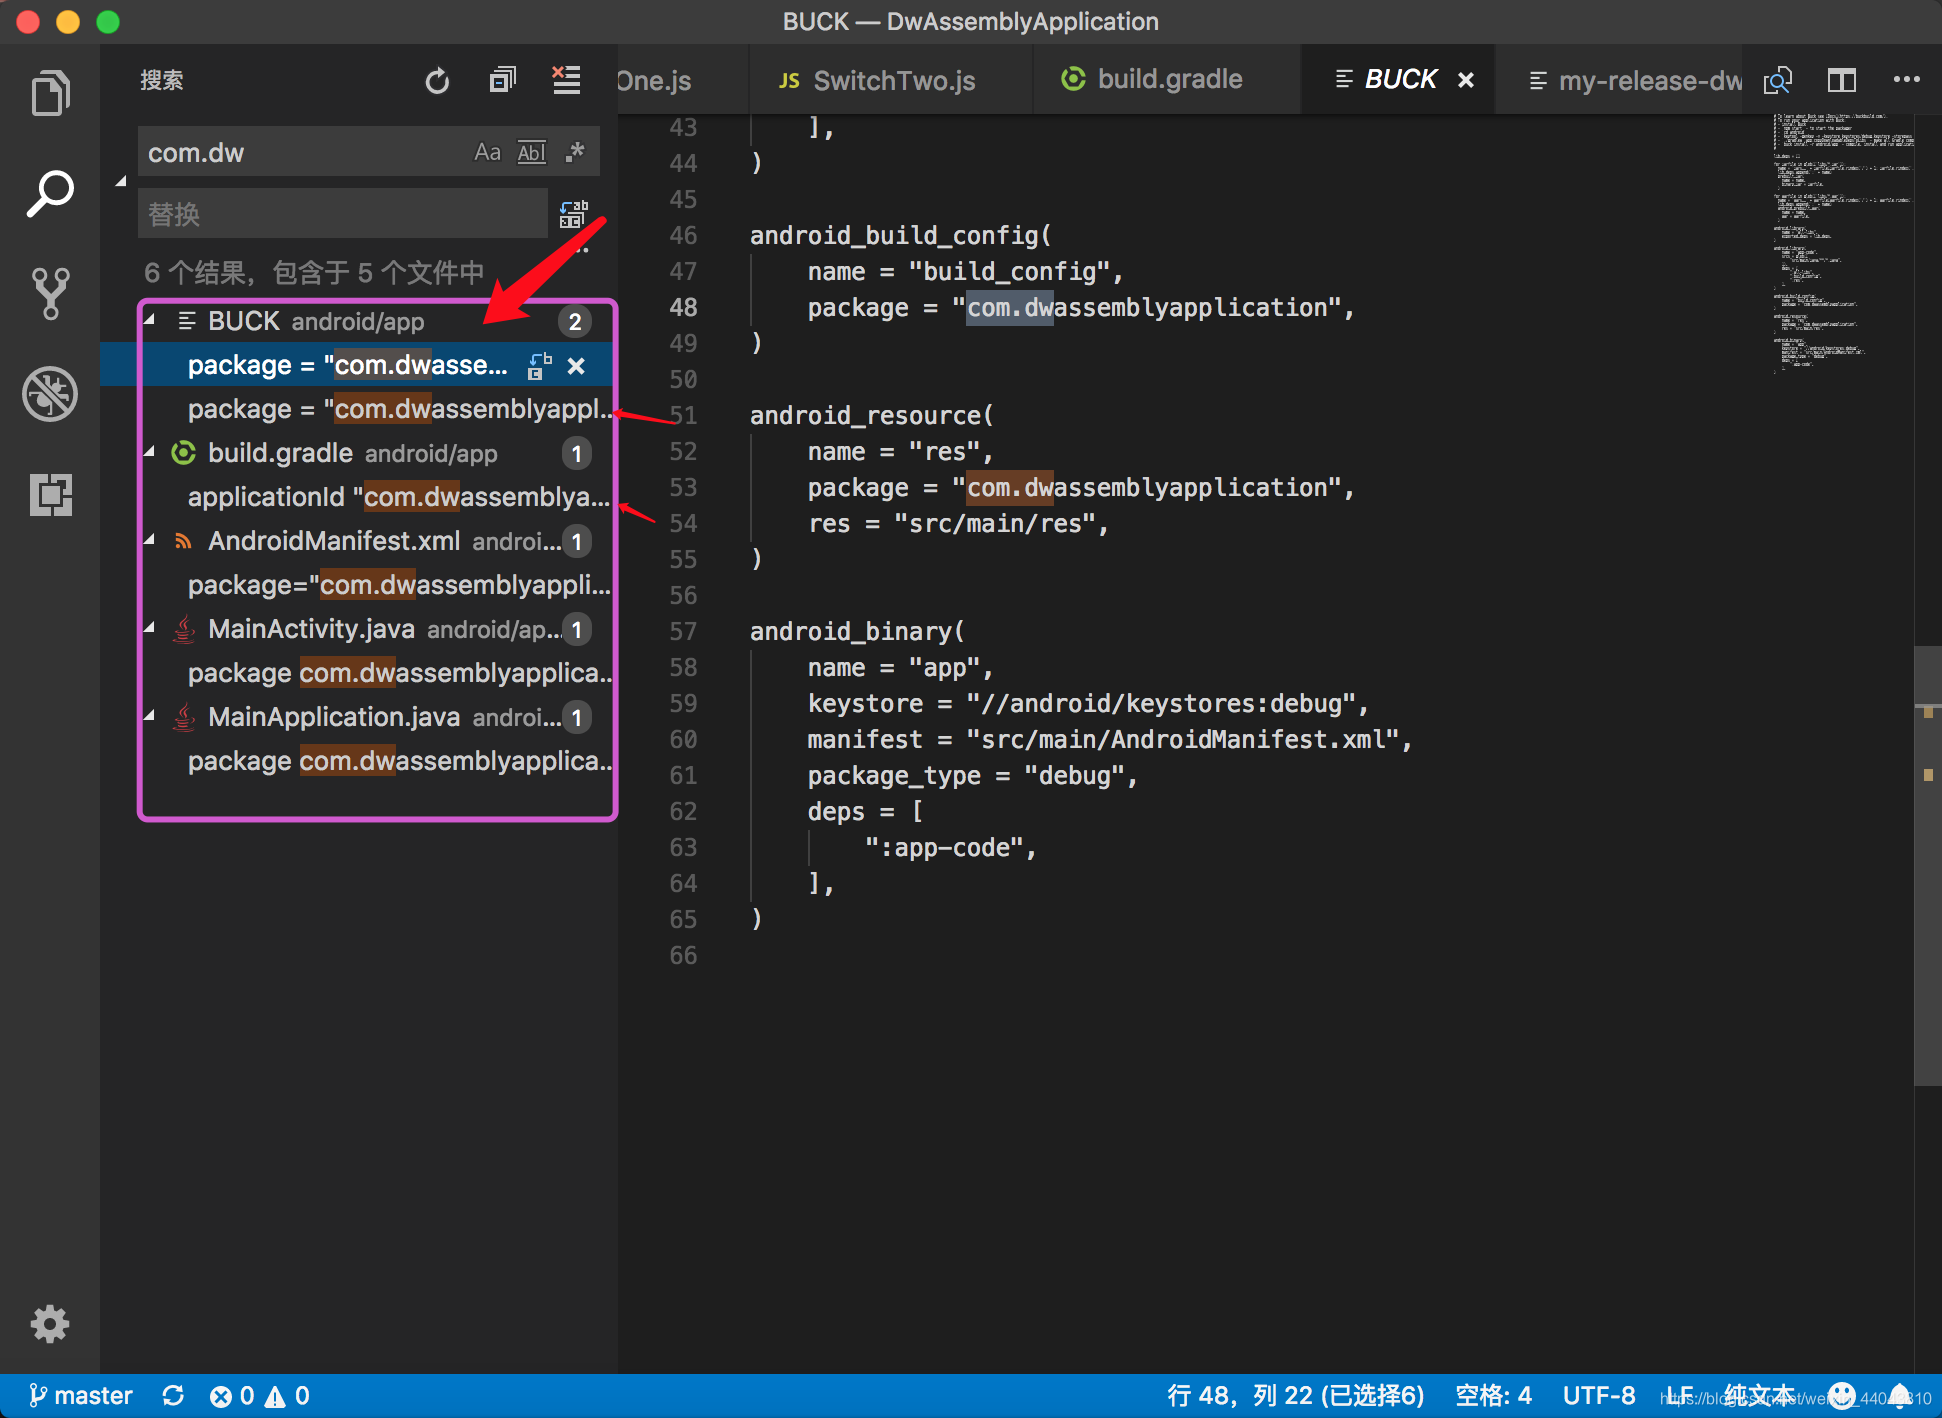1942x1418 pixels.
Task: Click the line 48 column 22 indicator
Action: [x=1295, y=1396]
